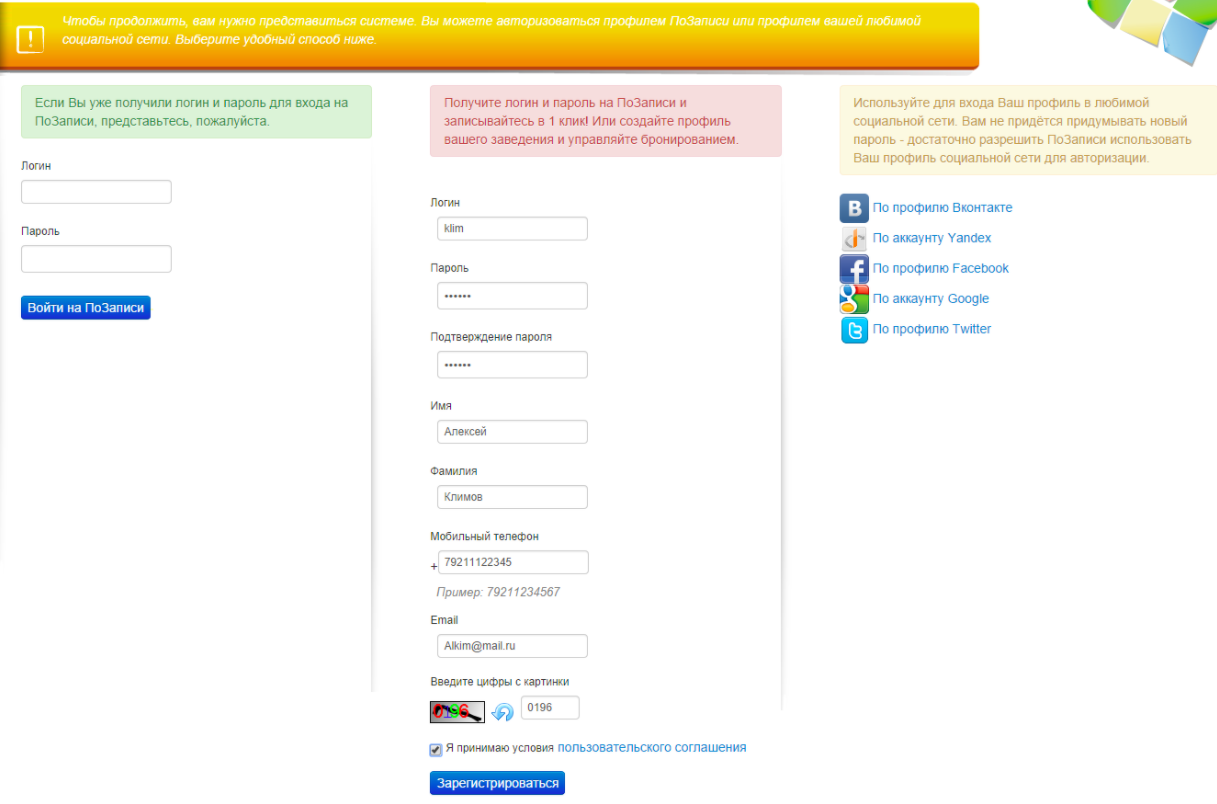Click the Vkontakte social login icon
Screen dimensions: 1217x804
coord(854,208)
